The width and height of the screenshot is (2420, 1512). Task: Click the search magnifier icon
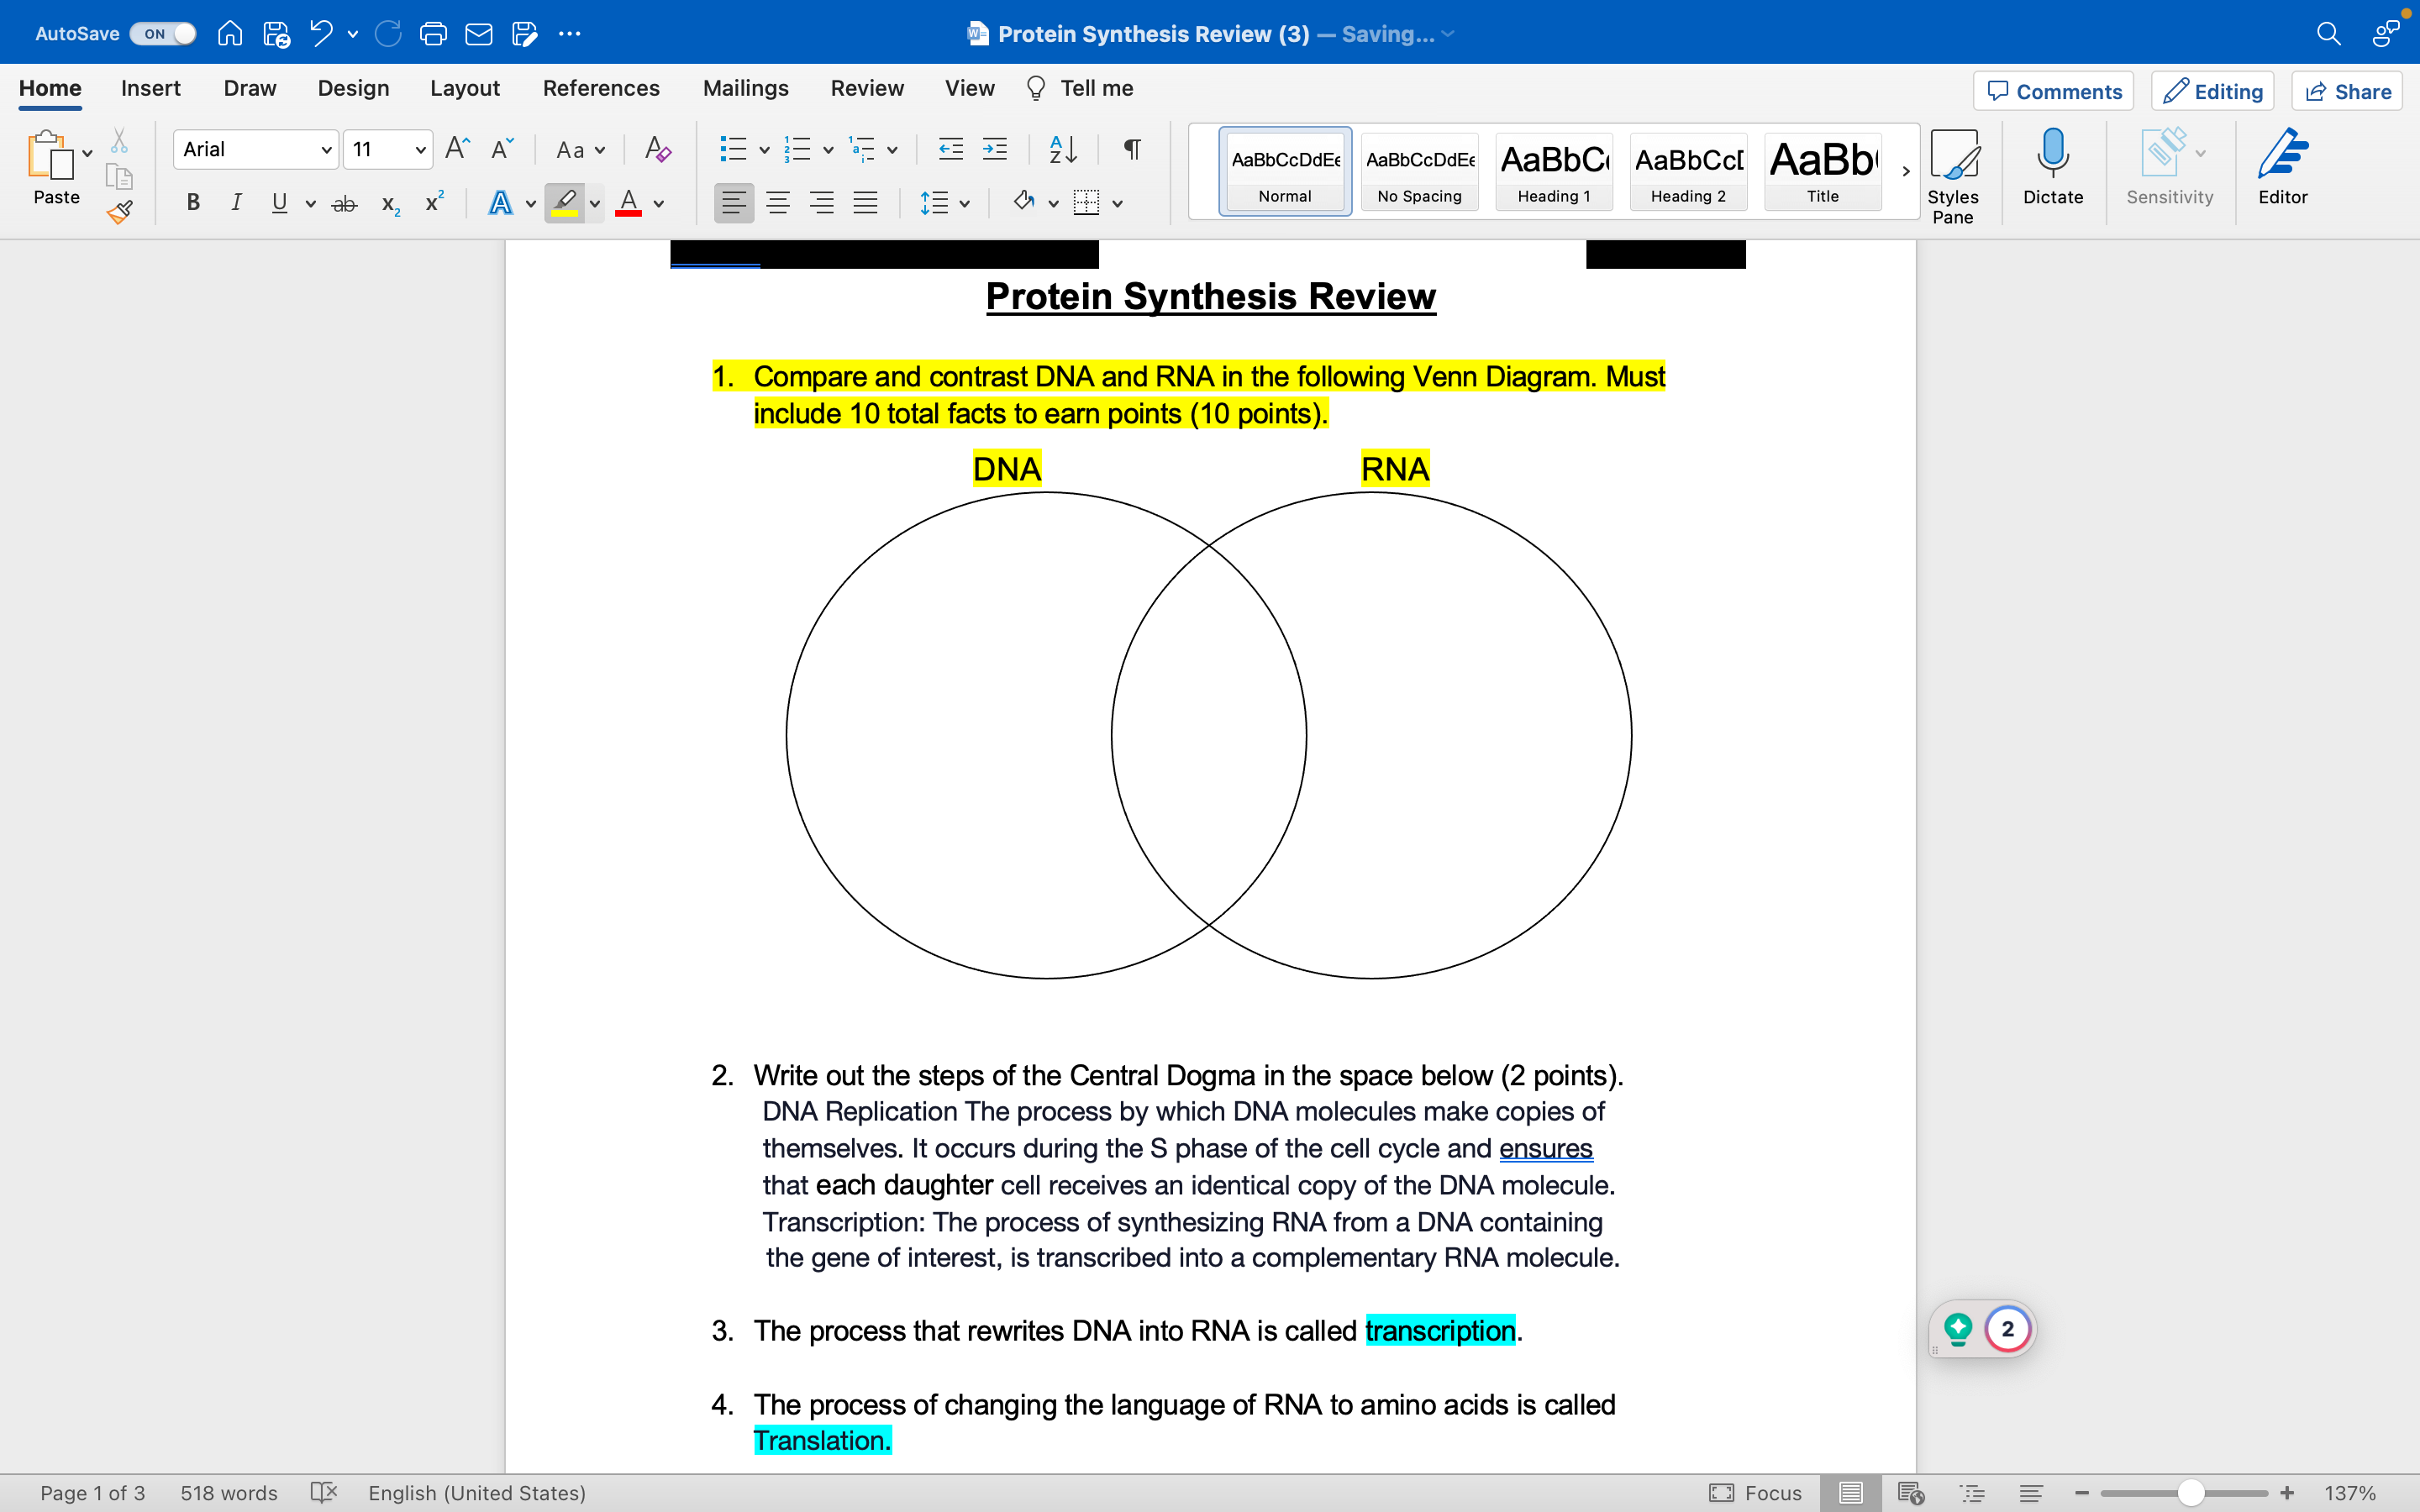coord(2329,33)
